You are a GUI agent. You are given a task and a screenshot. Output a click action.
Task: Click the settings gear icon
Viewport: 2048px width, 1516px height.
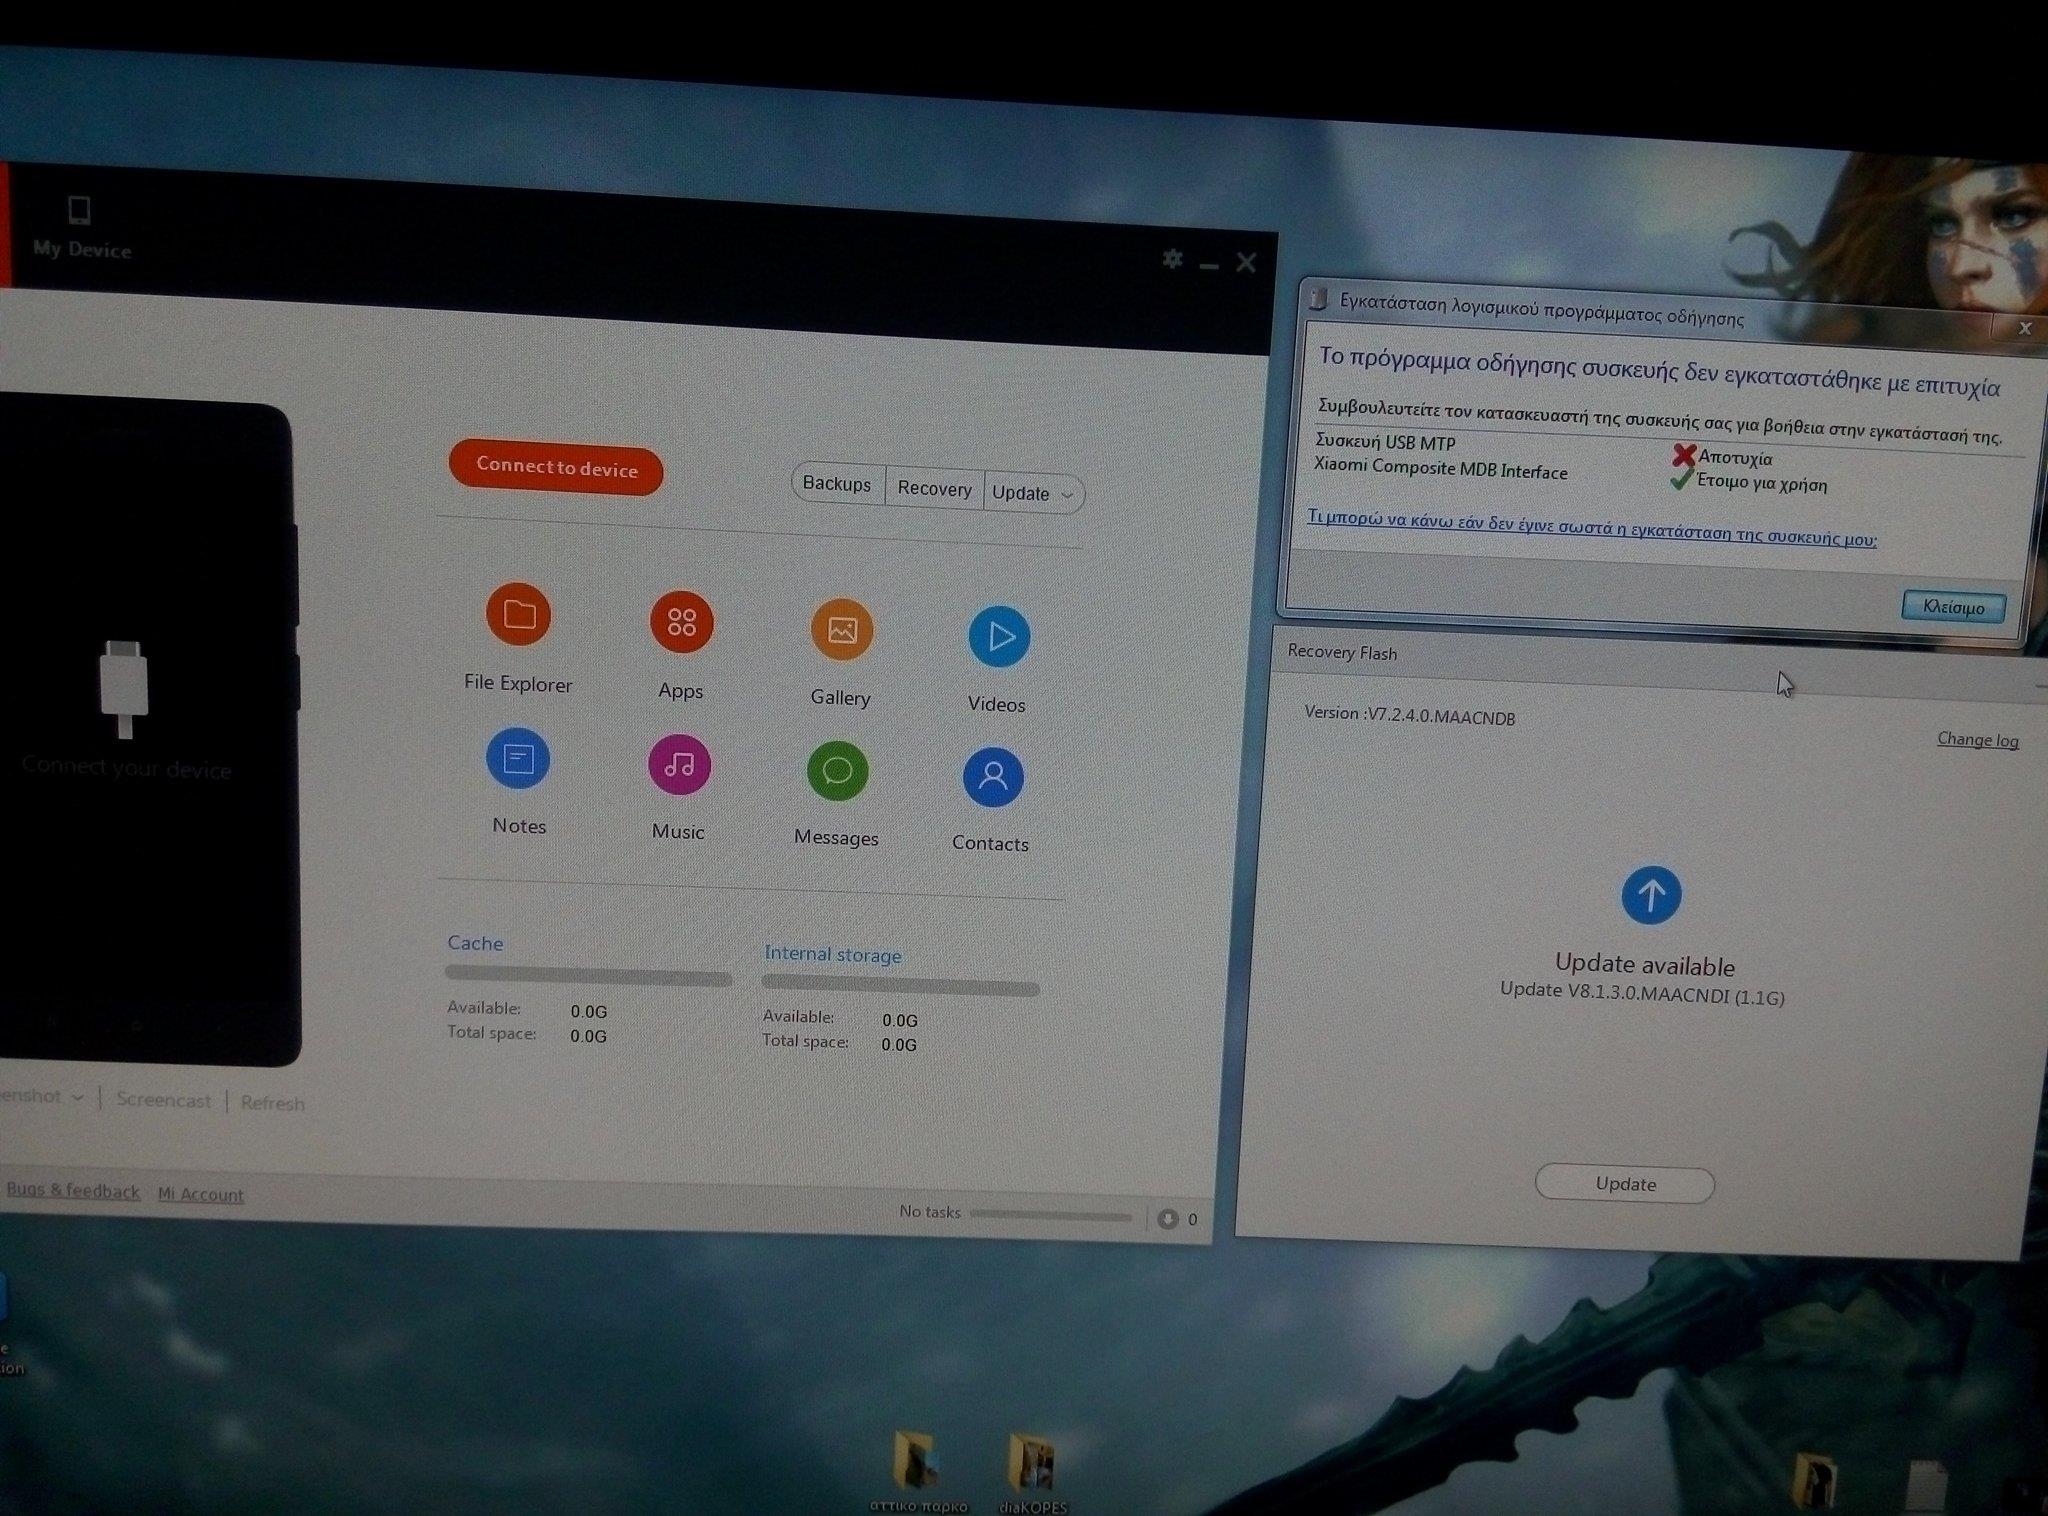pyautogui.click(x=1173, y=259)
